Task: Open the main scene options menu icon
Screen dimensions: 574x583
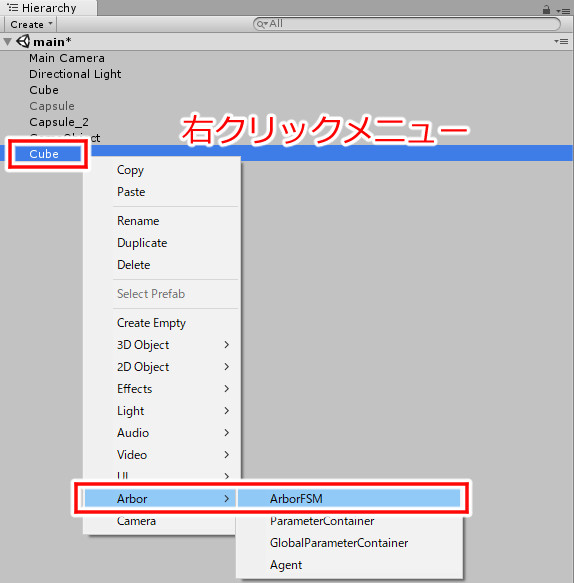Action: click(x=561, y=41)
